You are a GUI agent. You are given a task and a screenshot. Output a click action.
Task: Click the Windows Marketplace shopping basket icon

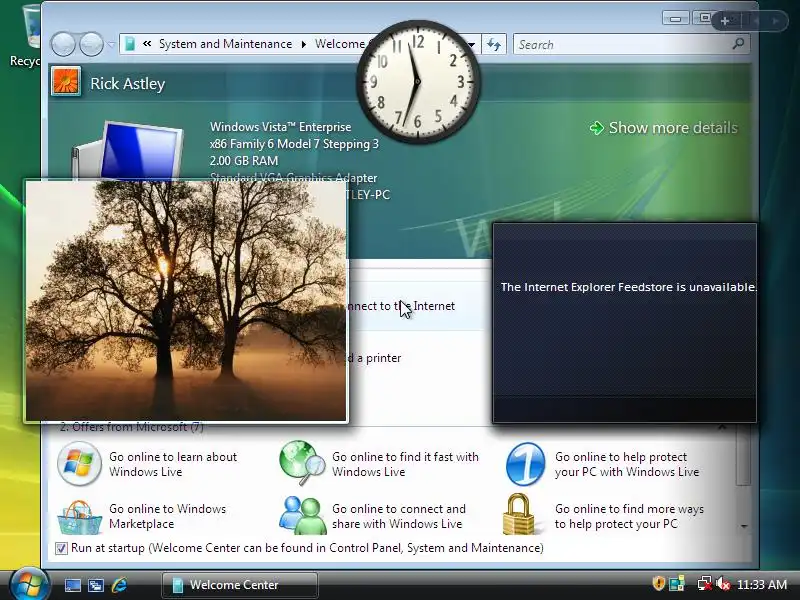point(79,517)
